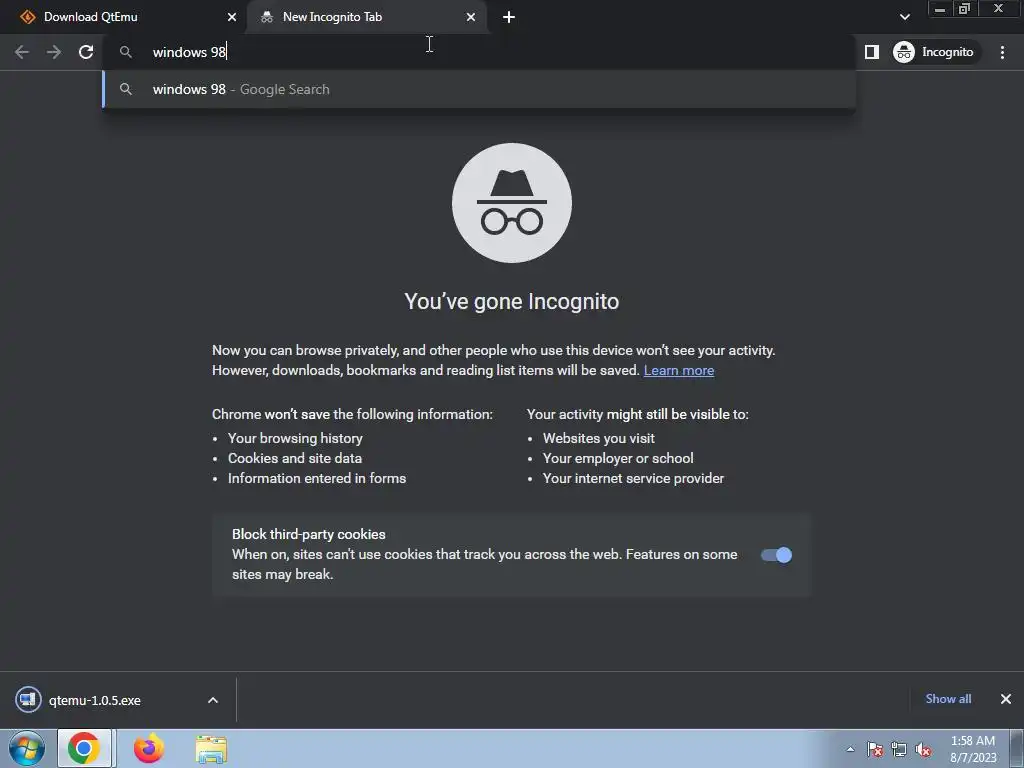This screenshot has width=1024, height=768.
Task: Click the large Incognito hat logo
Action: [x=512, y=203]
